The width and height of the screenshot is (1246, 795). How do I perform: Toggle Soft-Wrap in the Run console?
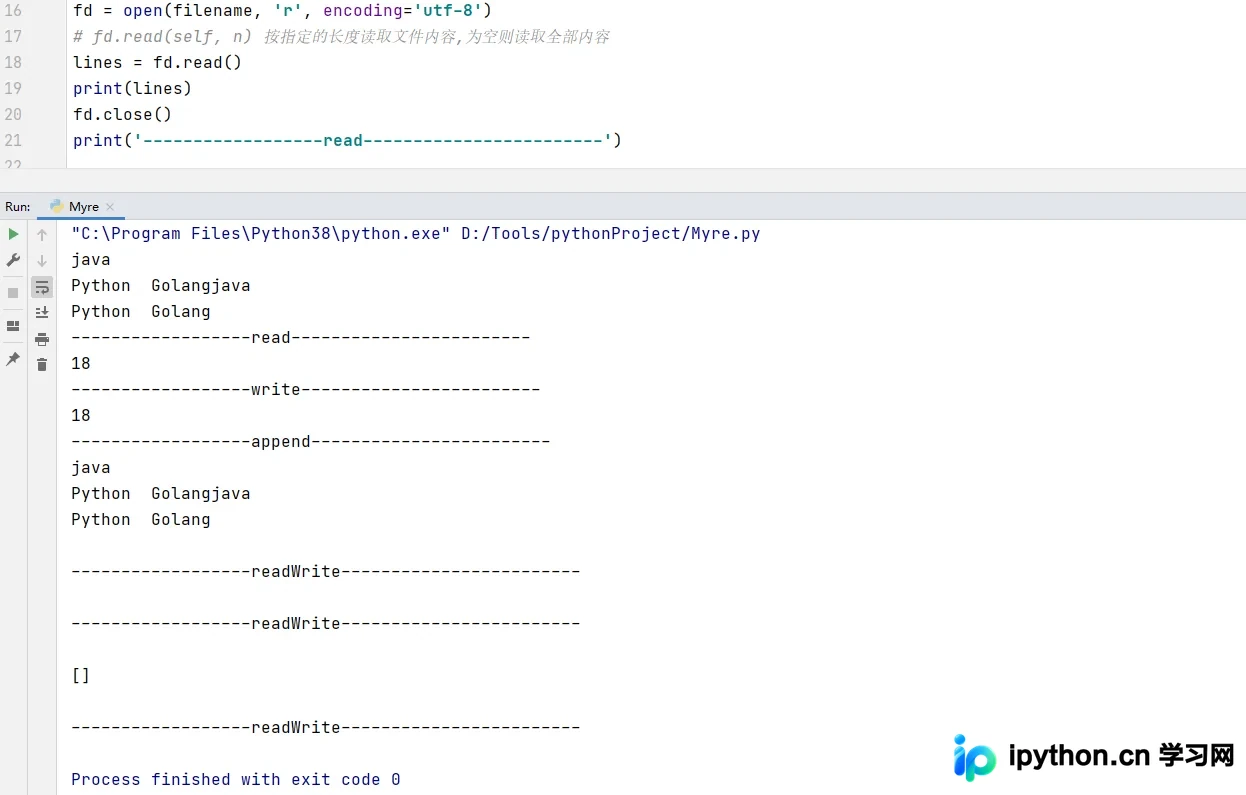pos(42,287)
